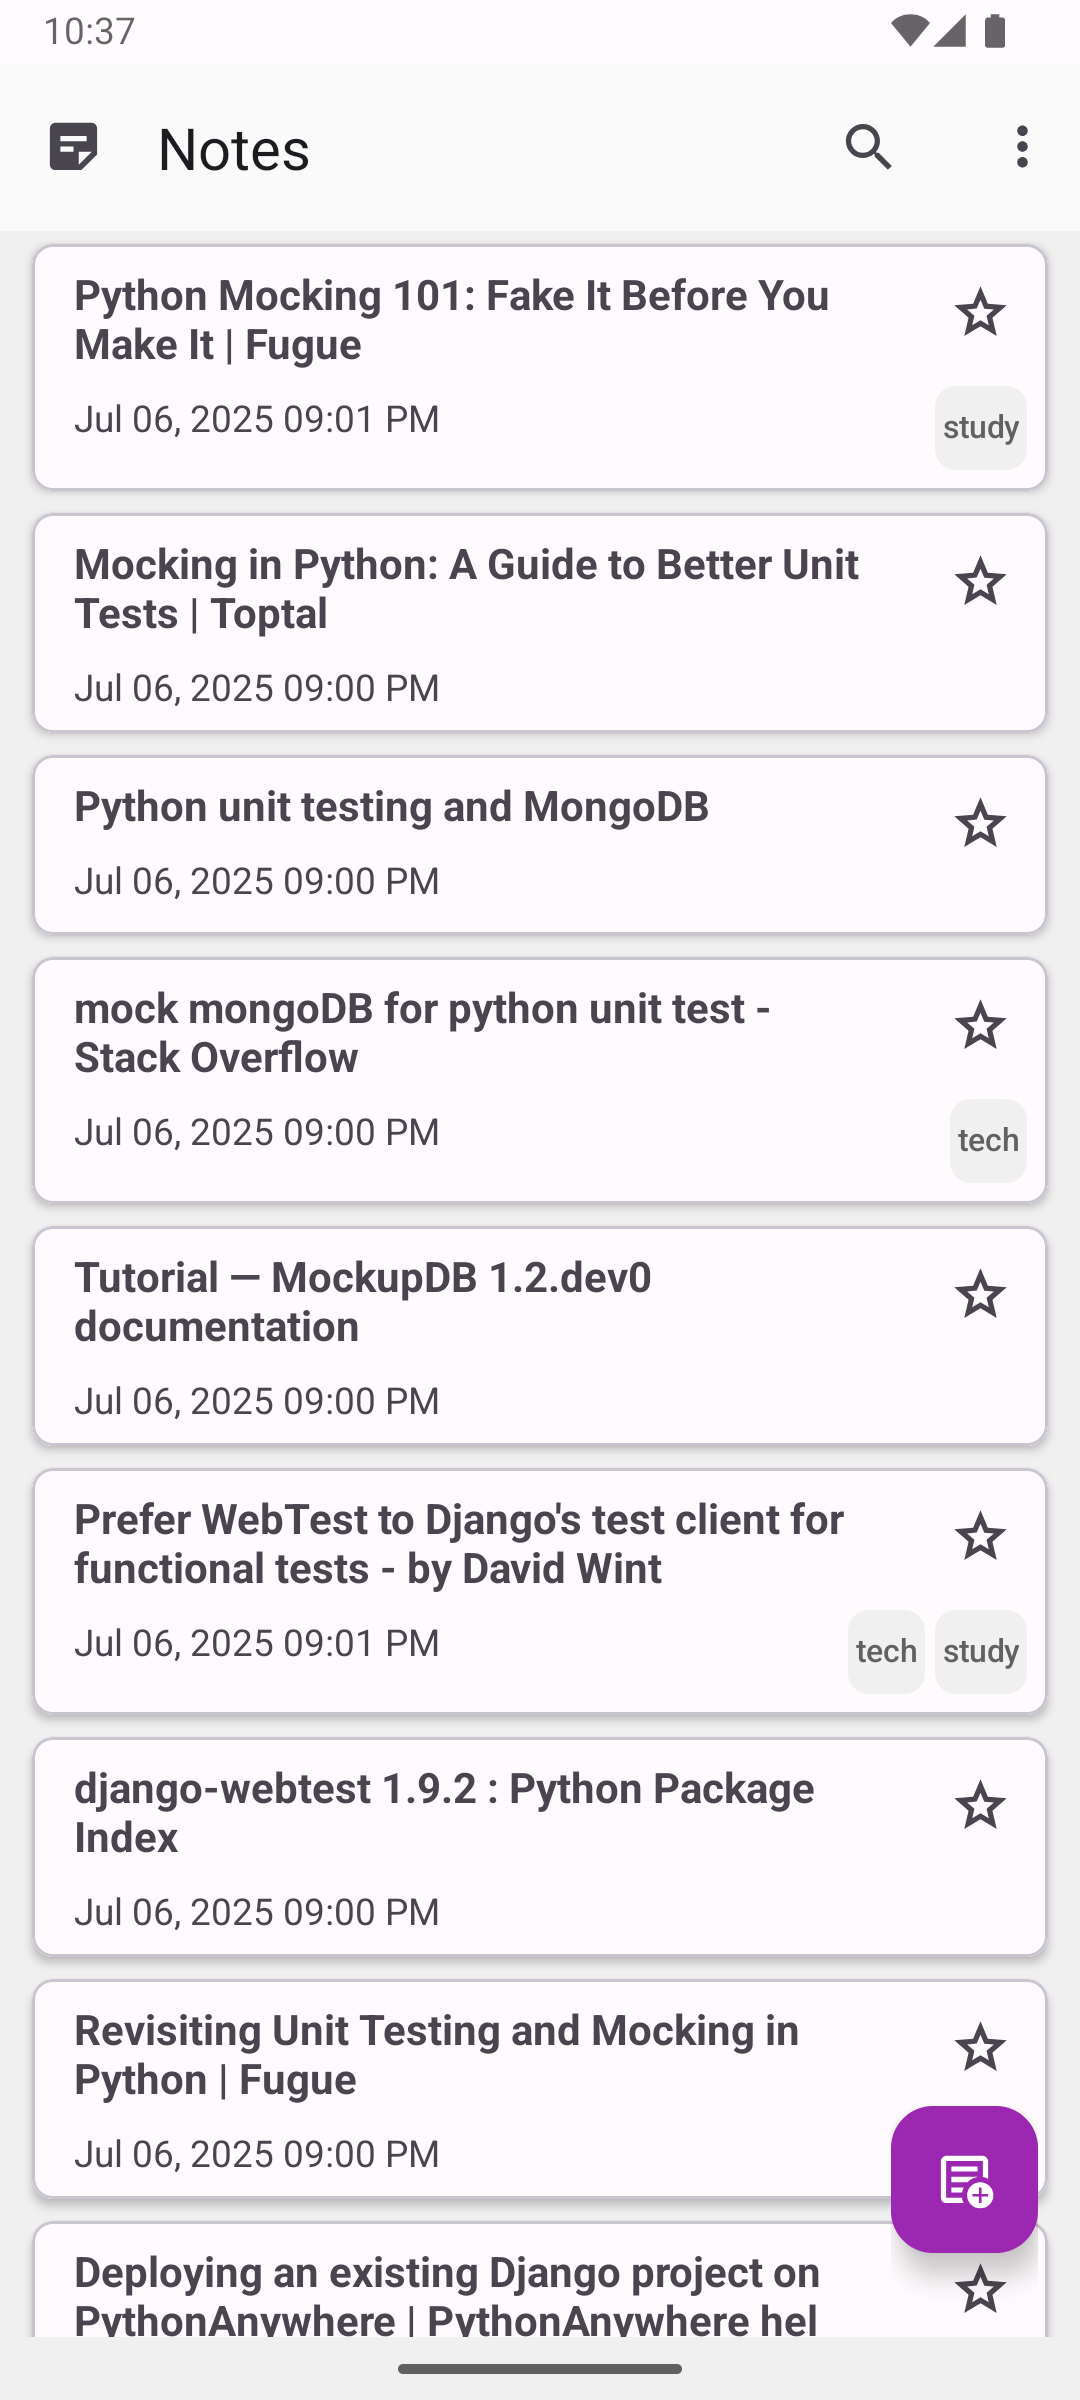Tap the Notes app logo icon
The height and width of the screenshot is (2400, 1080).
click(x=74, y=147)
